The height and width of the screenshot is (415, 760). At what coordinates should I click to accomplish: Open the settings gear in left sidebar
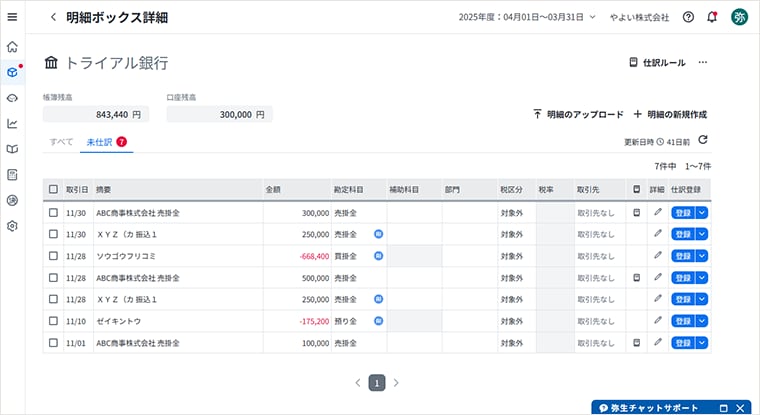click(x=12, y=226)
